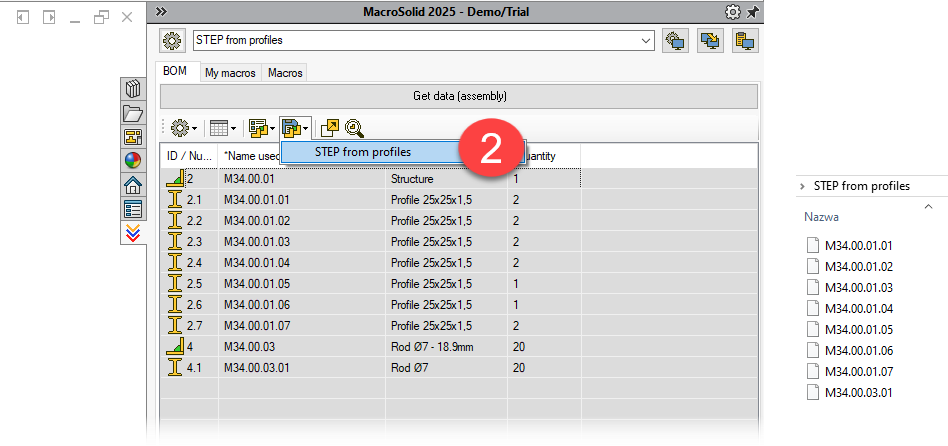
Task: Select file M34.00.01.01 in explorer
Action: click(850, 245)
